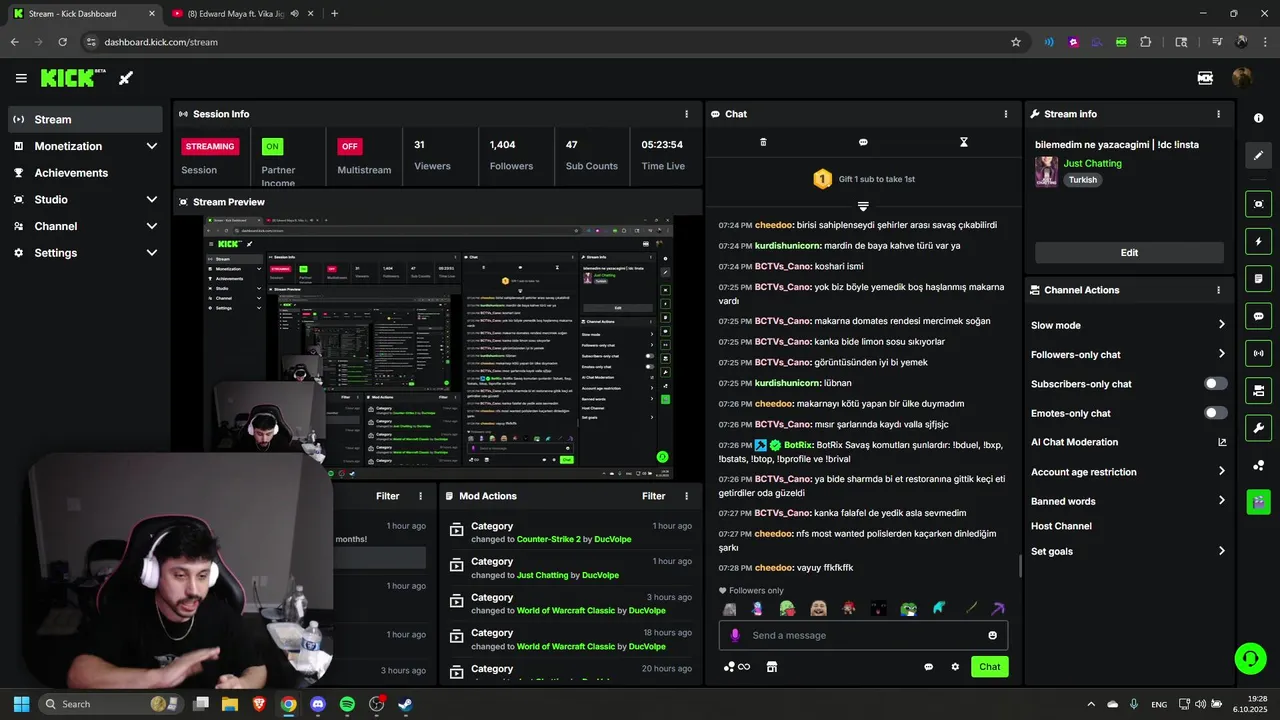The height and width of the screenshot is (720, 1280).
Task: Open the Chat panel three-dot options menu
Action: click(x=1006, y=114)
